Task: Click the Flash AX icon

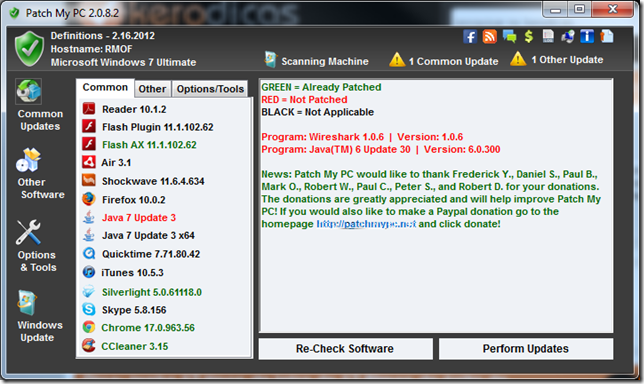Action: coord(89,144)
